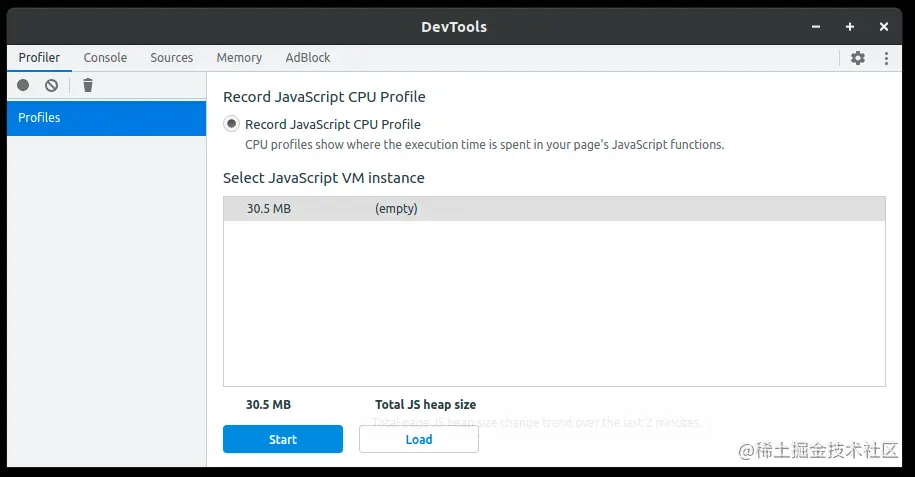Click empty area of VM instance list

(x=554, y=303)
